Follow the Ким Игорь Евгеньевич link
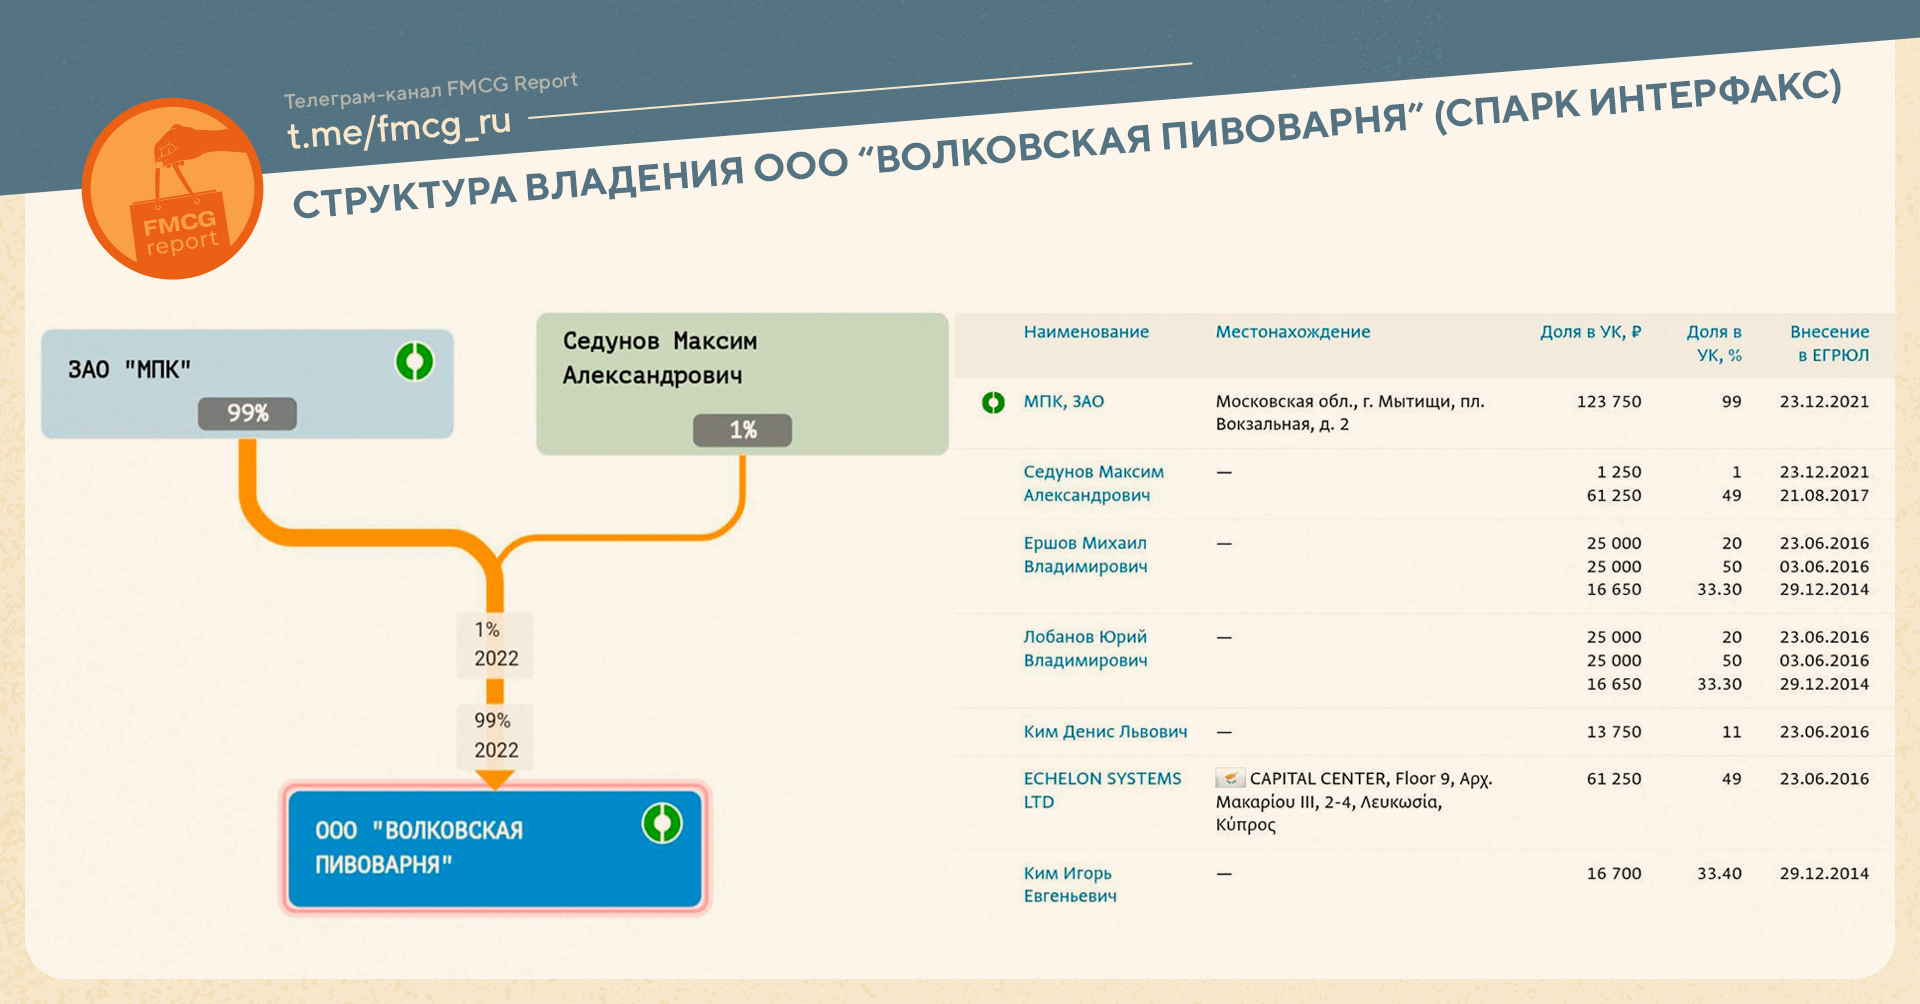Image resolution: width=1920 pixels, height=1004 pixels. tap(1070, 884)
